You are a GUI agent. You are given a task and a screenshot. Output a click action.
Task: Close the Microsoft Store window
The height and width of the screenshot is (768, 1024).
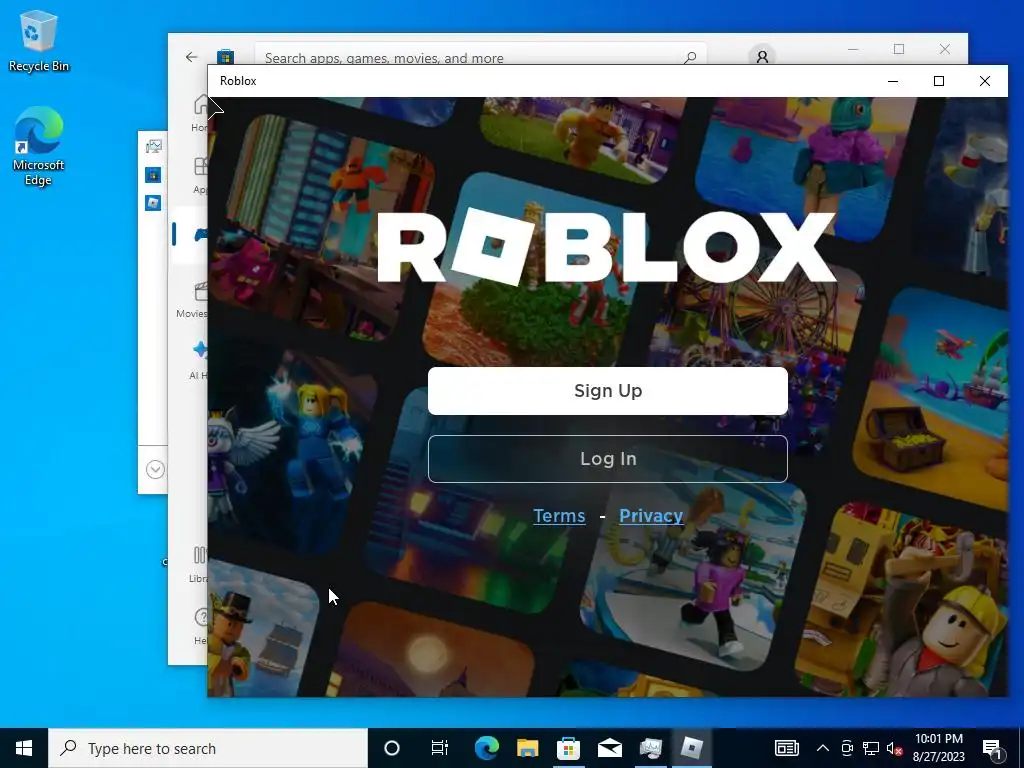click(944, 50)
